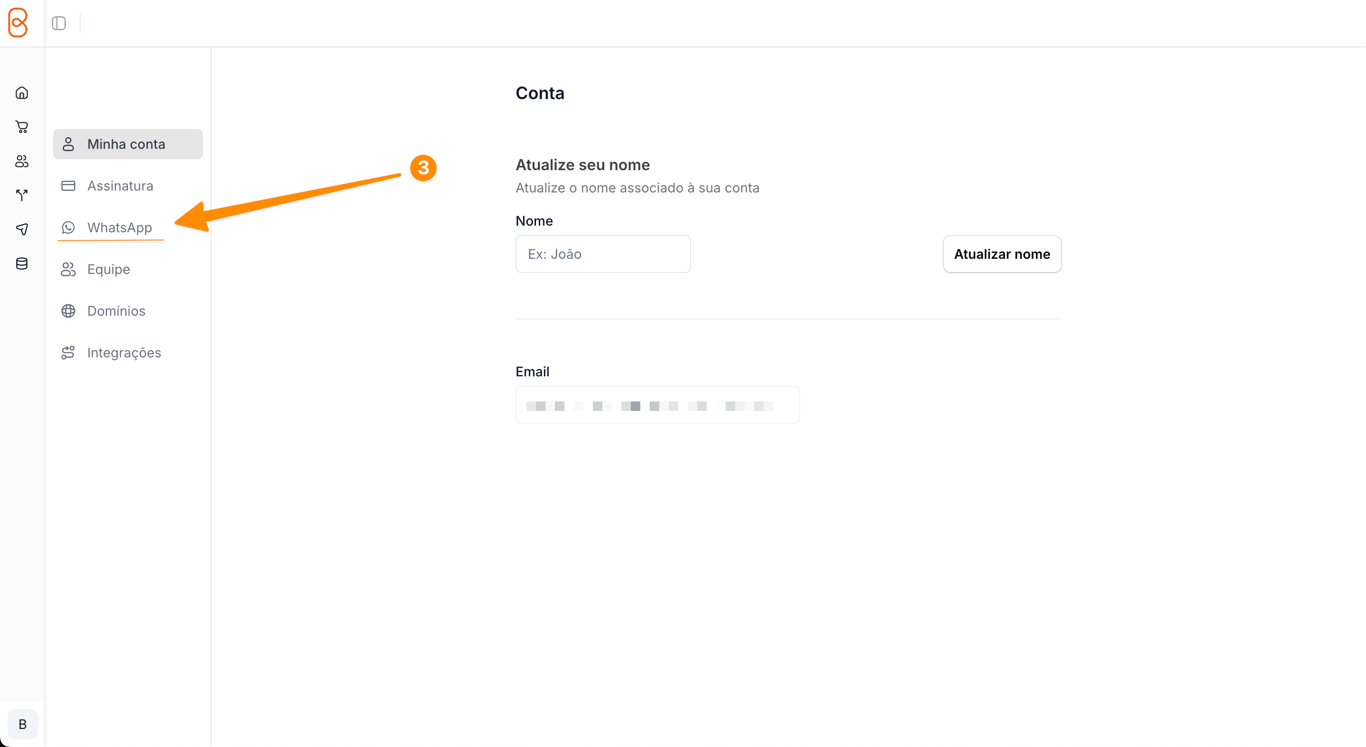Viewport: 1366px width, 747px height.
Task: Click the B avatar at bottom left
Action: pos(22,724)
